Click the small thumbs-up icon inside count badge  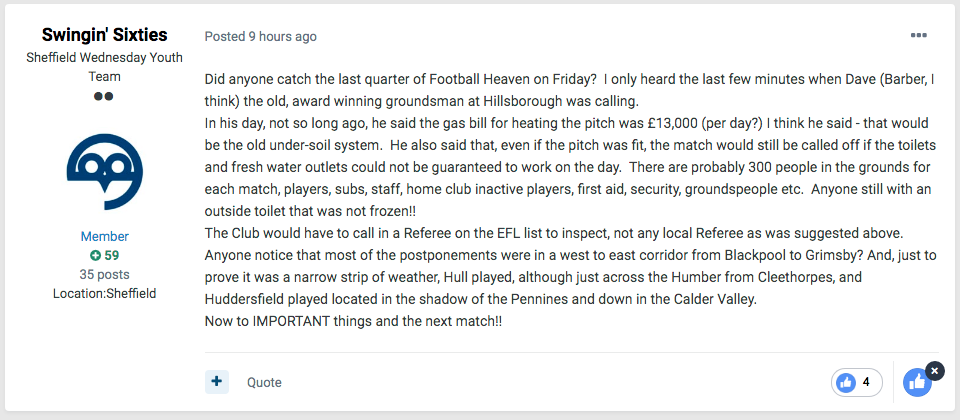(846, 383)
